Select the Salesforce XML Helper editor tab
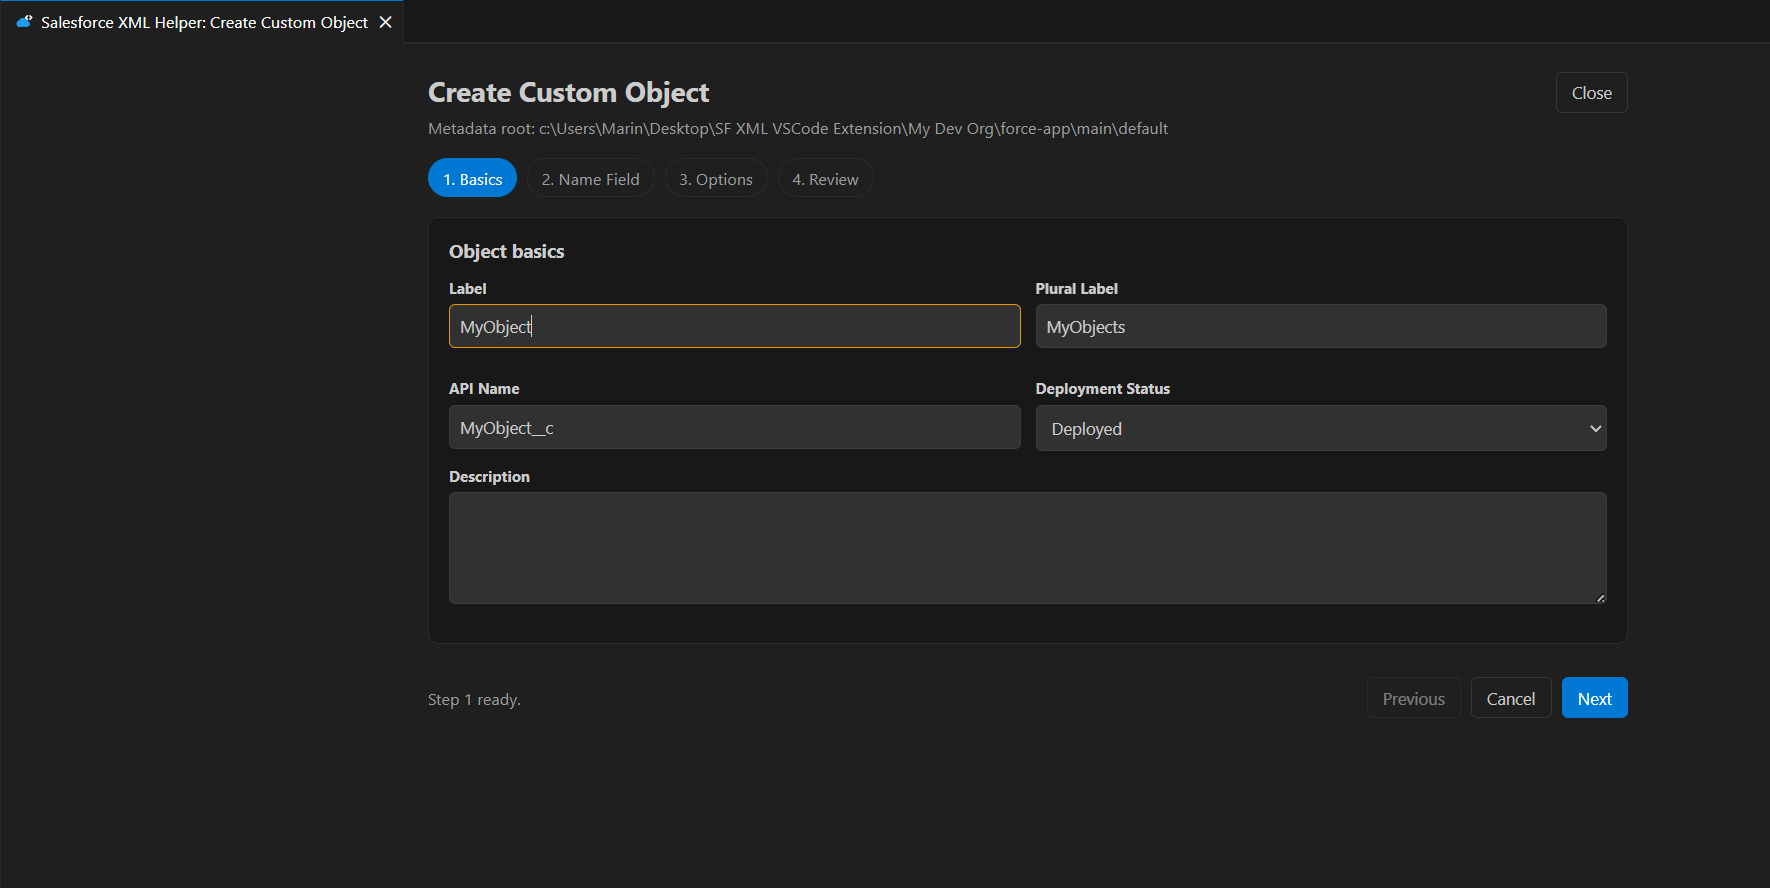This screenshot has height=888, width=1770. 202,22
